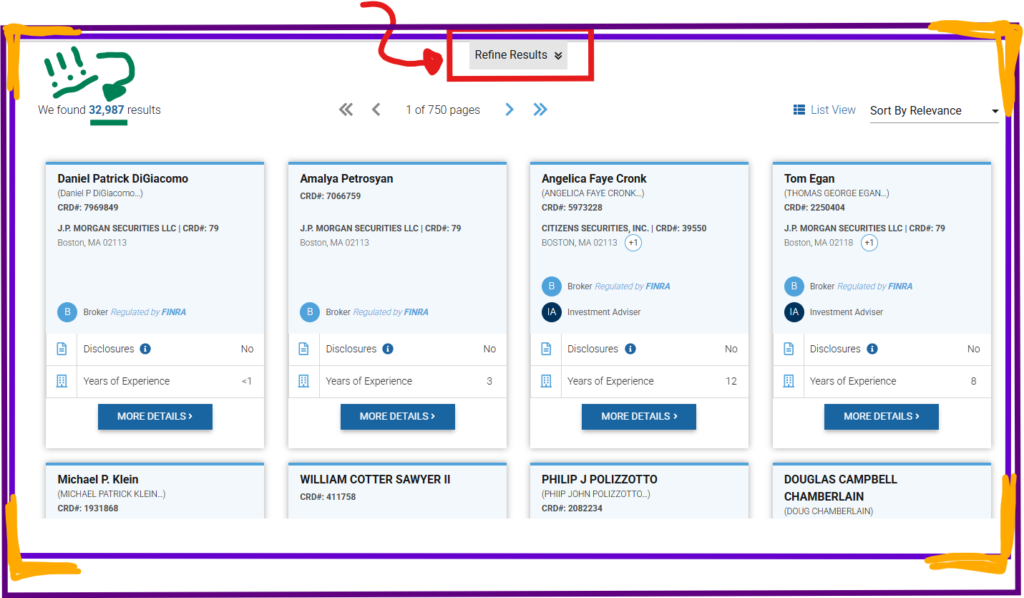1024x598 pixels.
Task: Open More Details for Angelica Faye Cronk
Action: click(639, 417)
